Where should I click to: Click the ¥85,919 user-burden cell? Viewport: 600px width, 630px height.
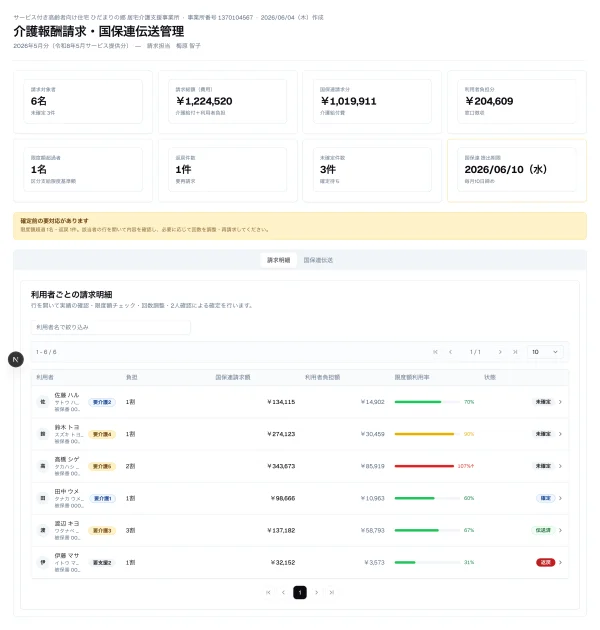pyautogui.click(x=373, y=466)
